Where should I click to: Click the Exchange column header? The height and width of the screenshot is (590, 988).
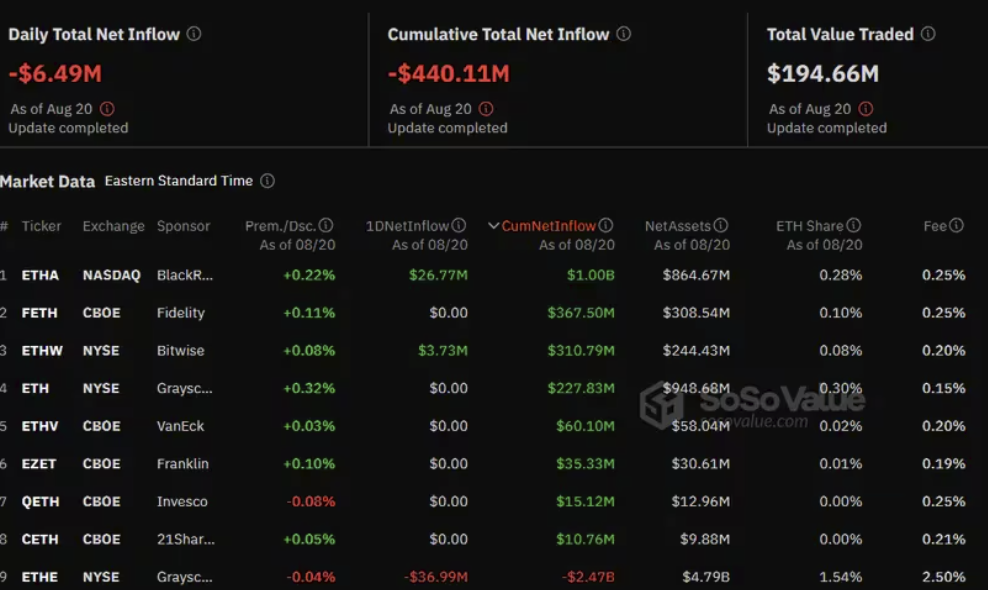(x=113, y=226)
